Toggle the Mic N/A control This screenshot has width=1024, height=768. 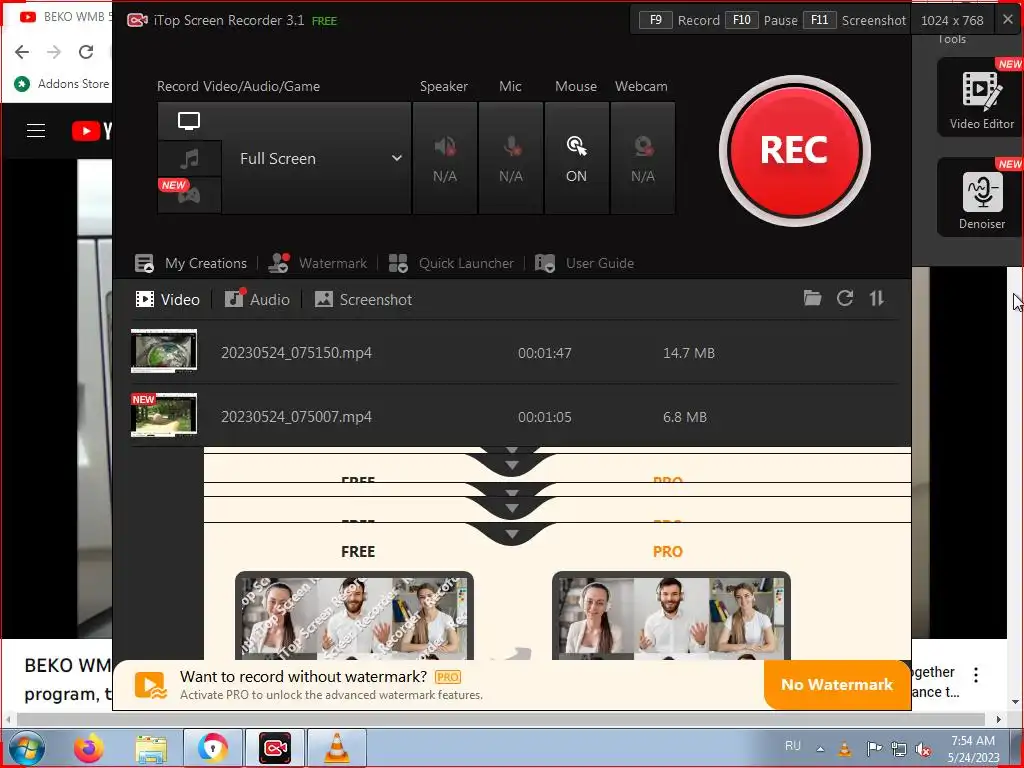coord(511,159)
